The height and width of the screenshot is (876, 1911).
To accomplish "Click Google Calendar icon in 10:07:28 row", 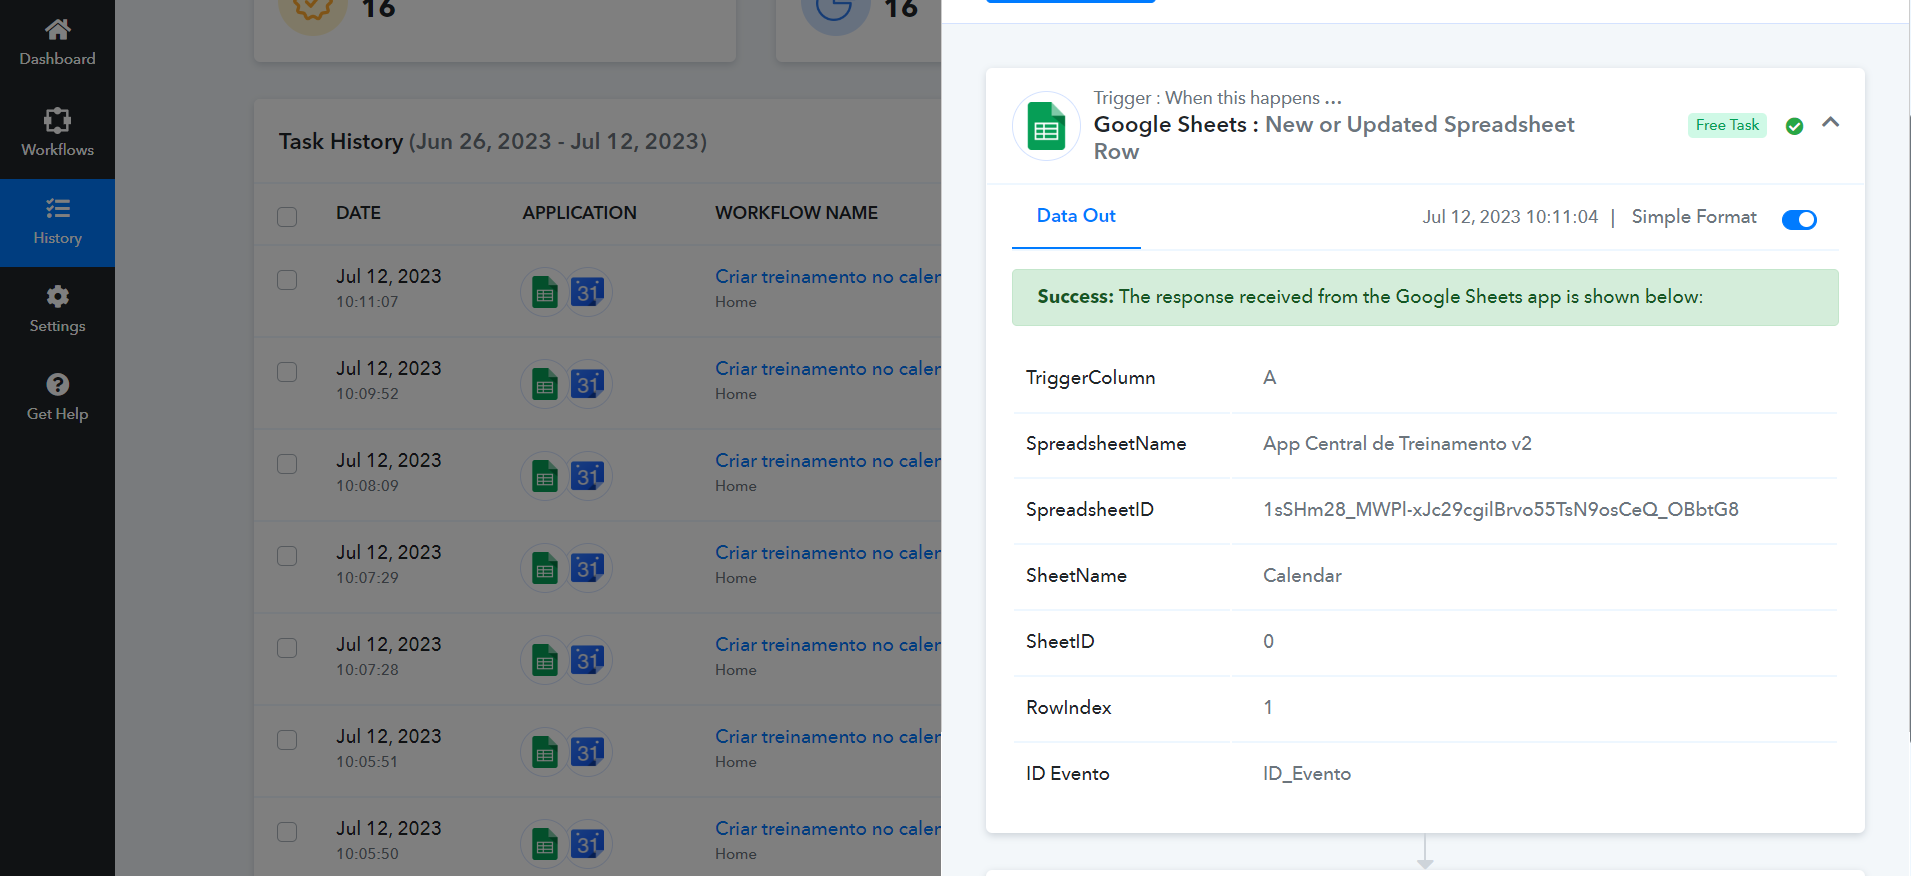I will point(588,660).
